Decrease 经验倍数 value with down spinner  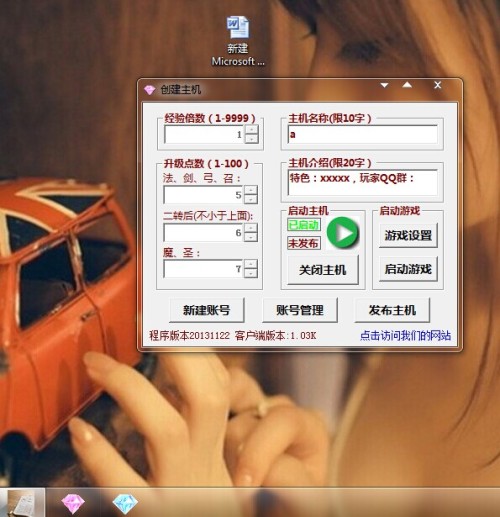(x=252, y=139)
